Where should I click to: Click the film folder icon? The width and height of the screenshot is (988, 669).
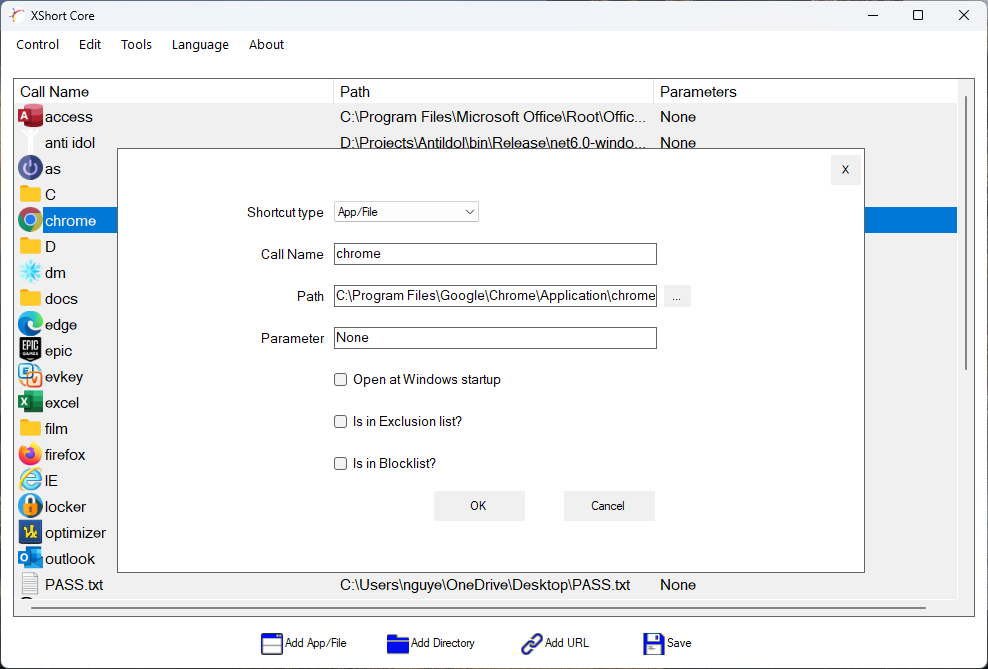pos(30,428)
